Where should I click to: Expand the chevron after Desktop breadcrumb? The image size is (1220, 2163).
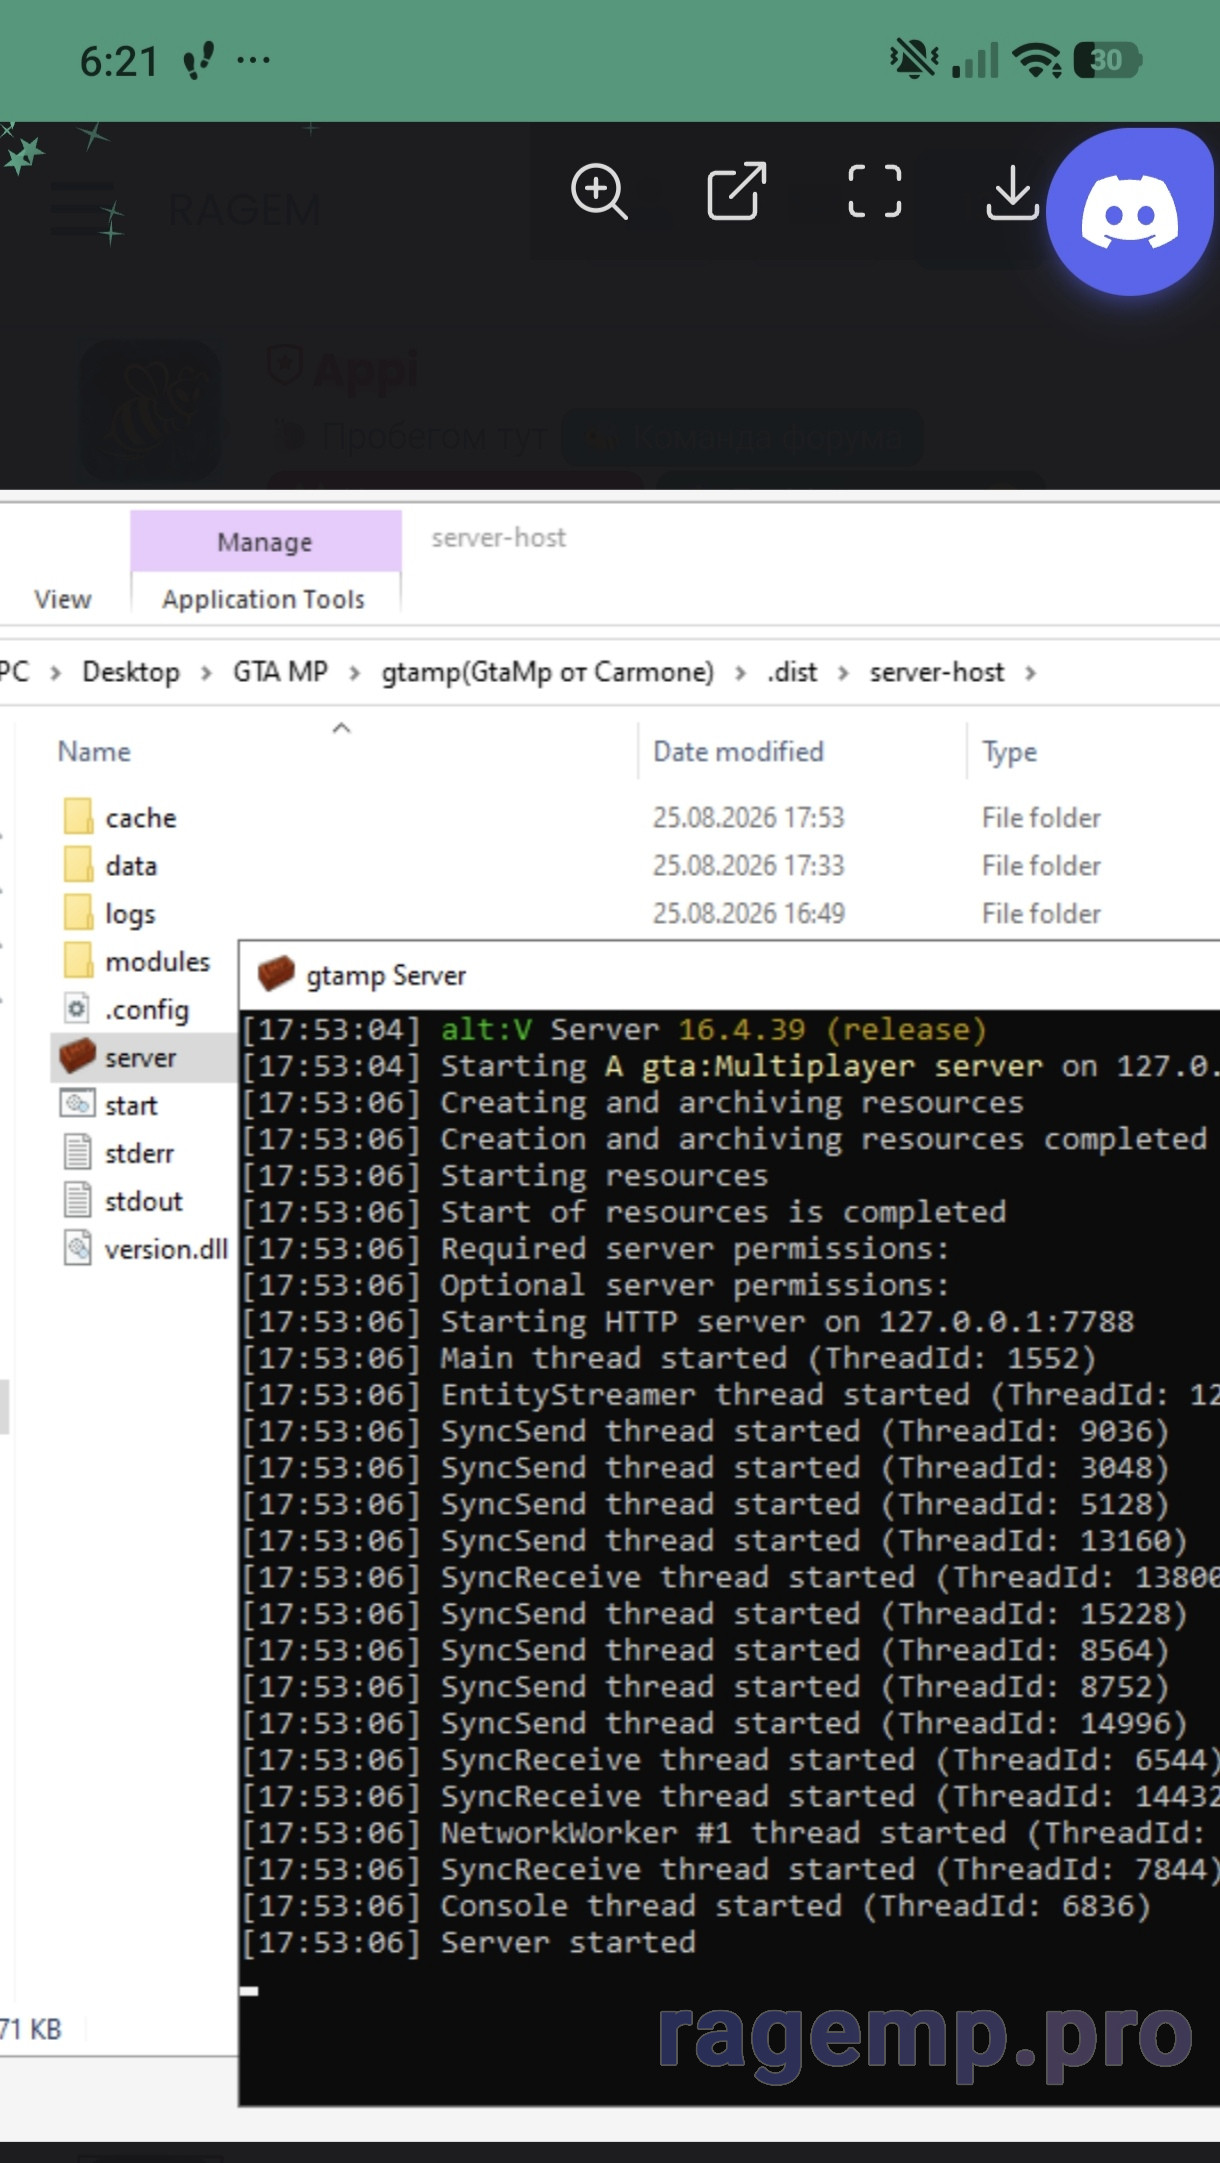pos(206,673)
